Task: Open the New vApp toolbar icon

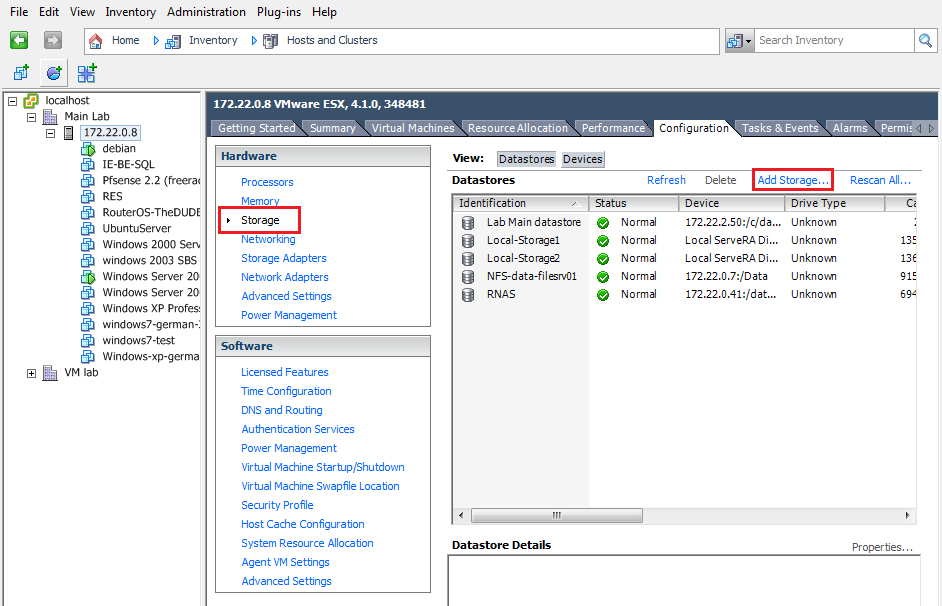Action: click(x=85, y=73)
